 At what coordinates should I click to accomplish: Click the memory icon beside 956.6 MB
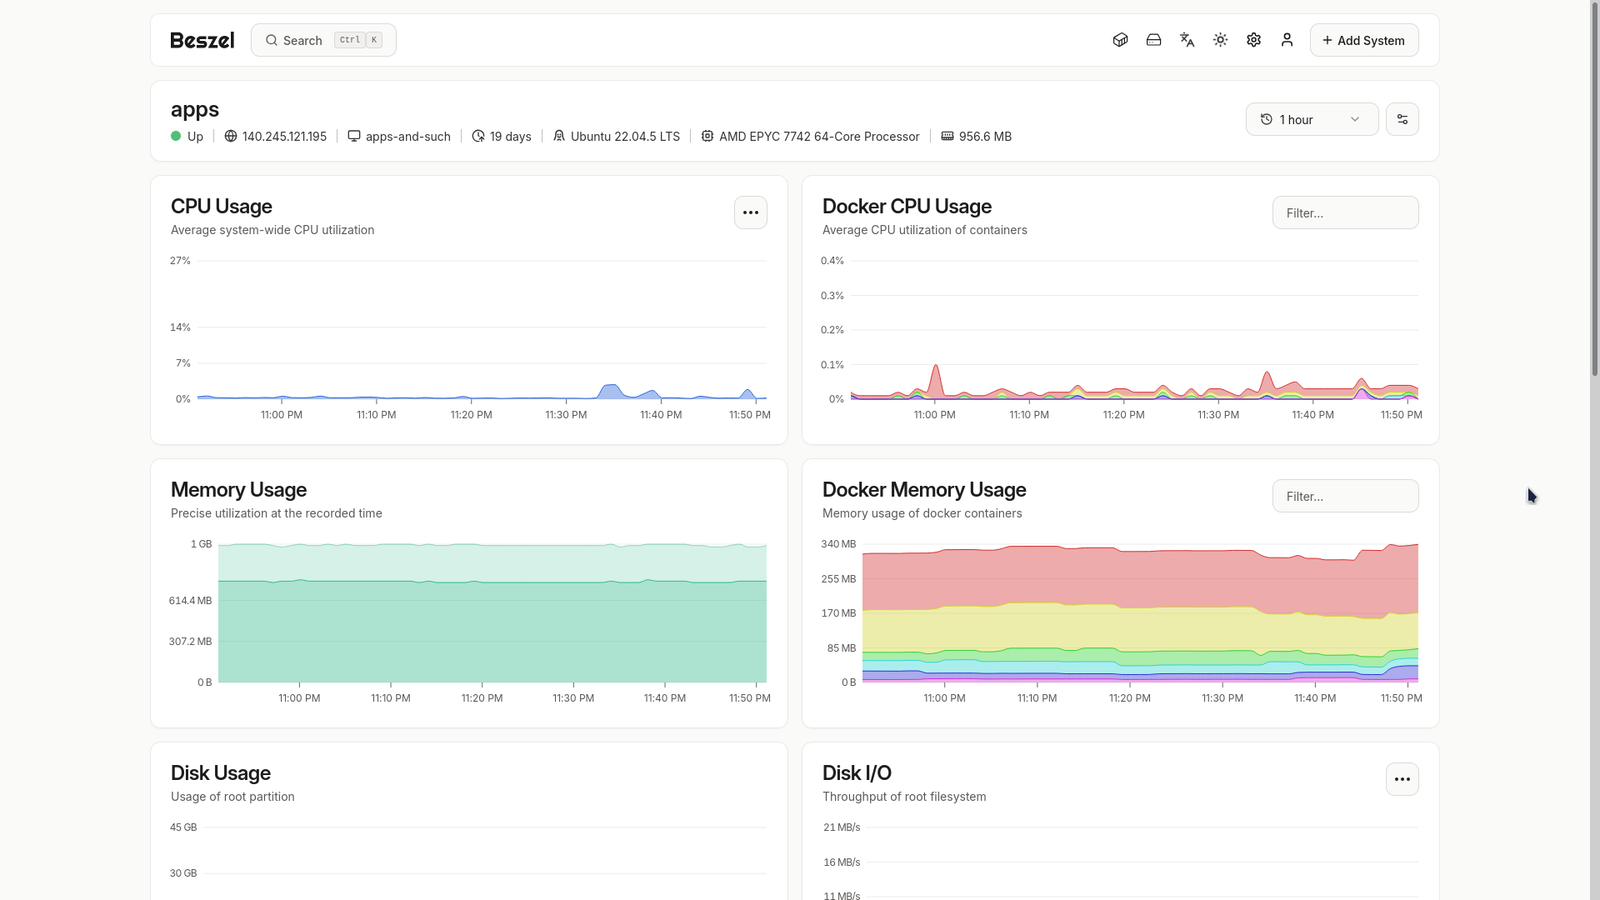click(947, 136)
